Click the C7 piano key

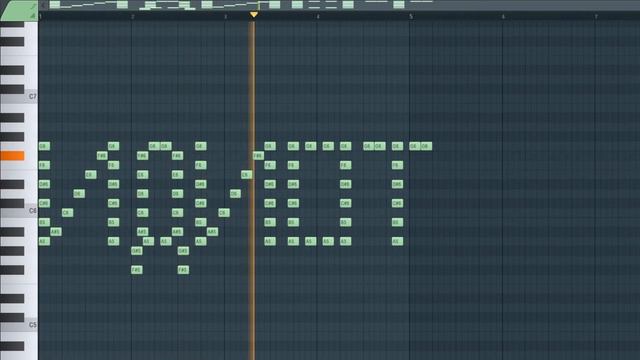tap(19, 98)
